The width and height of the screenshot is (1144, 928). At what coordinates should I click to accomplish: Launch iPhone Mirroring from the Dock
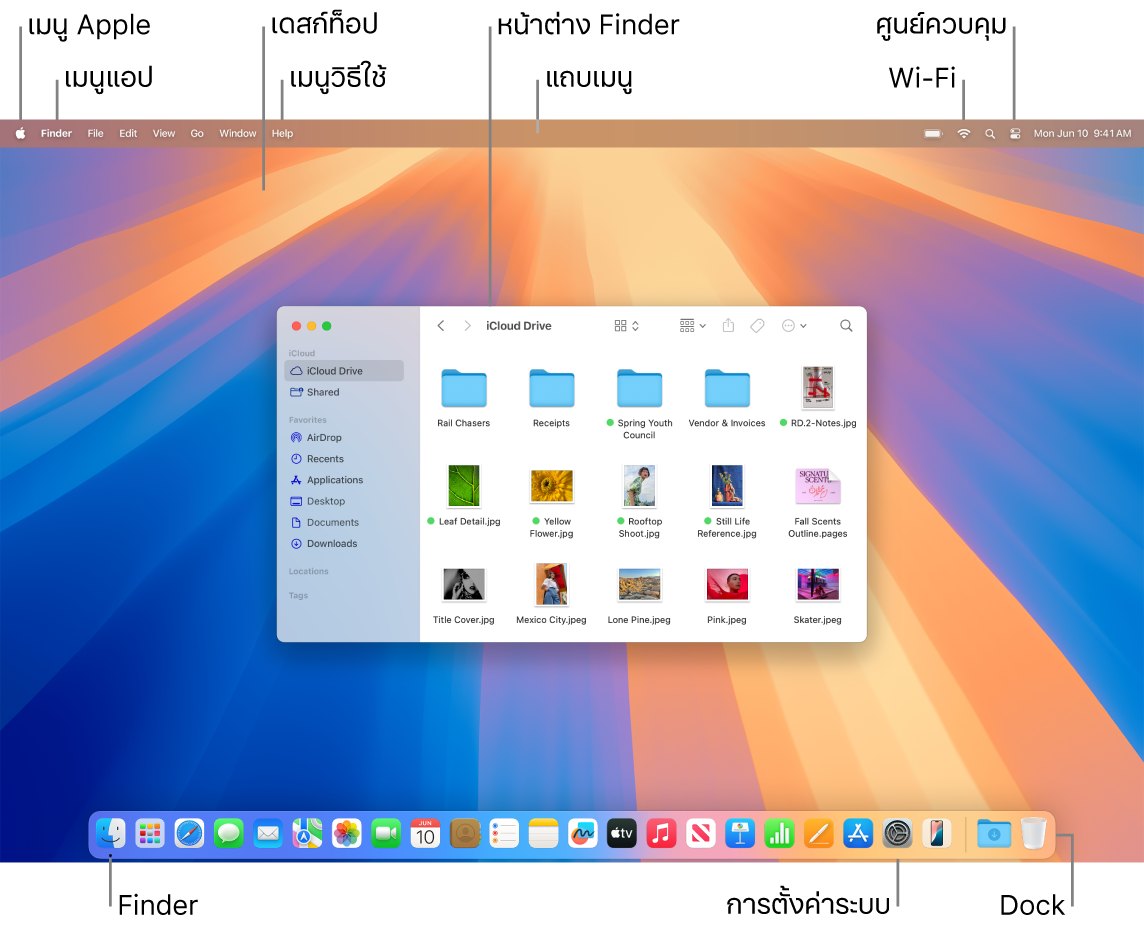(938, 833)
